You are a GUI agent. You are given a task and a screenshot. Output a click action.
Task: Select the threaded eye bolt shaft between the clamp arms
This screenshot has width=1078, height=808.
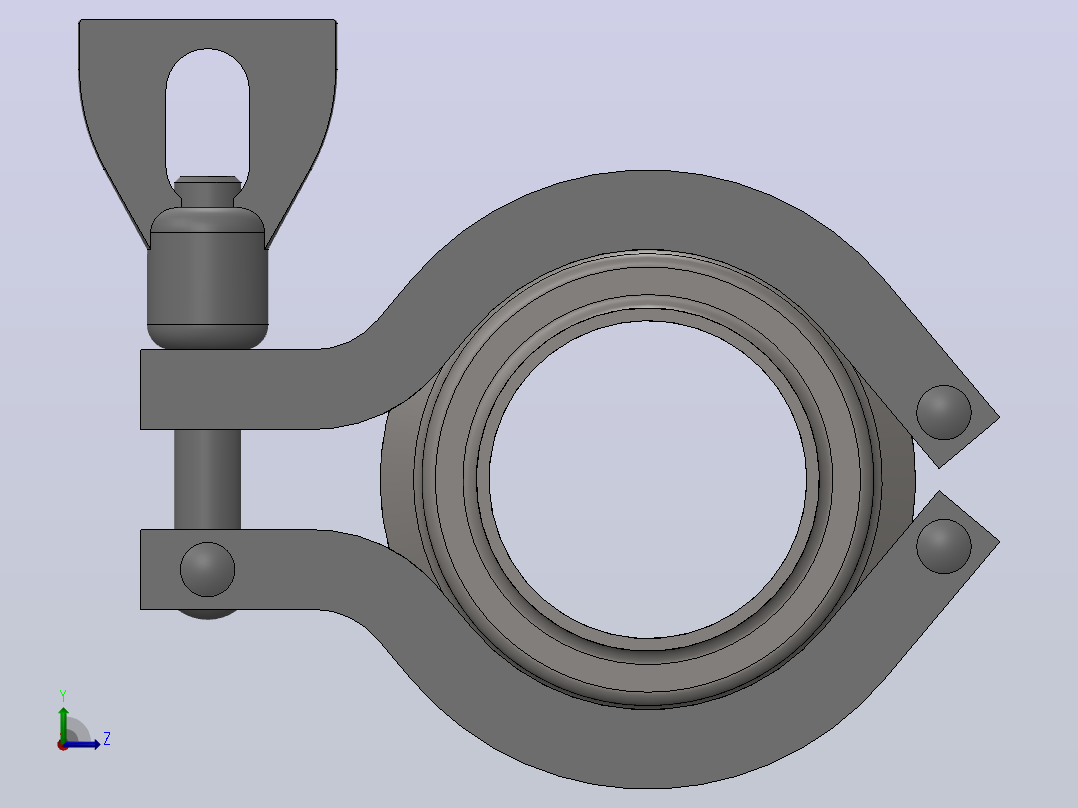[x=207, y=479]
